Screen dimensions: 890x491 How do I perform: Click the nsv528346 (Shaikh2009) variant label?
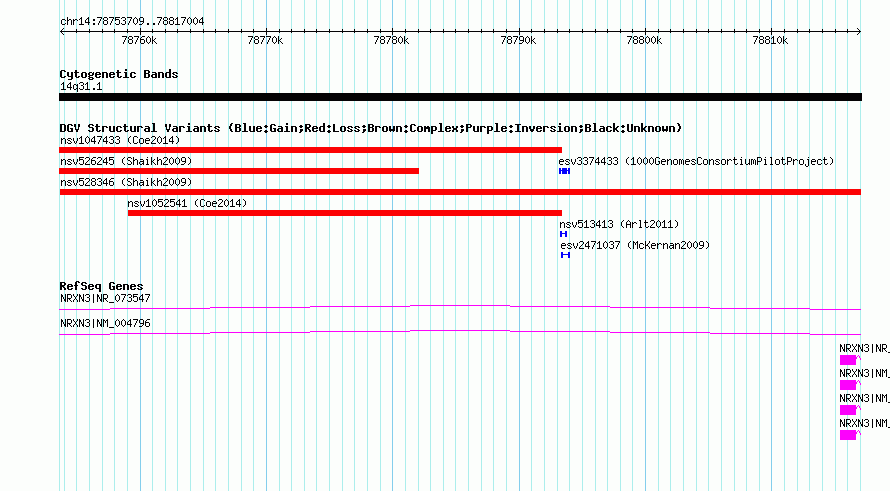click(x=126, y=182)
